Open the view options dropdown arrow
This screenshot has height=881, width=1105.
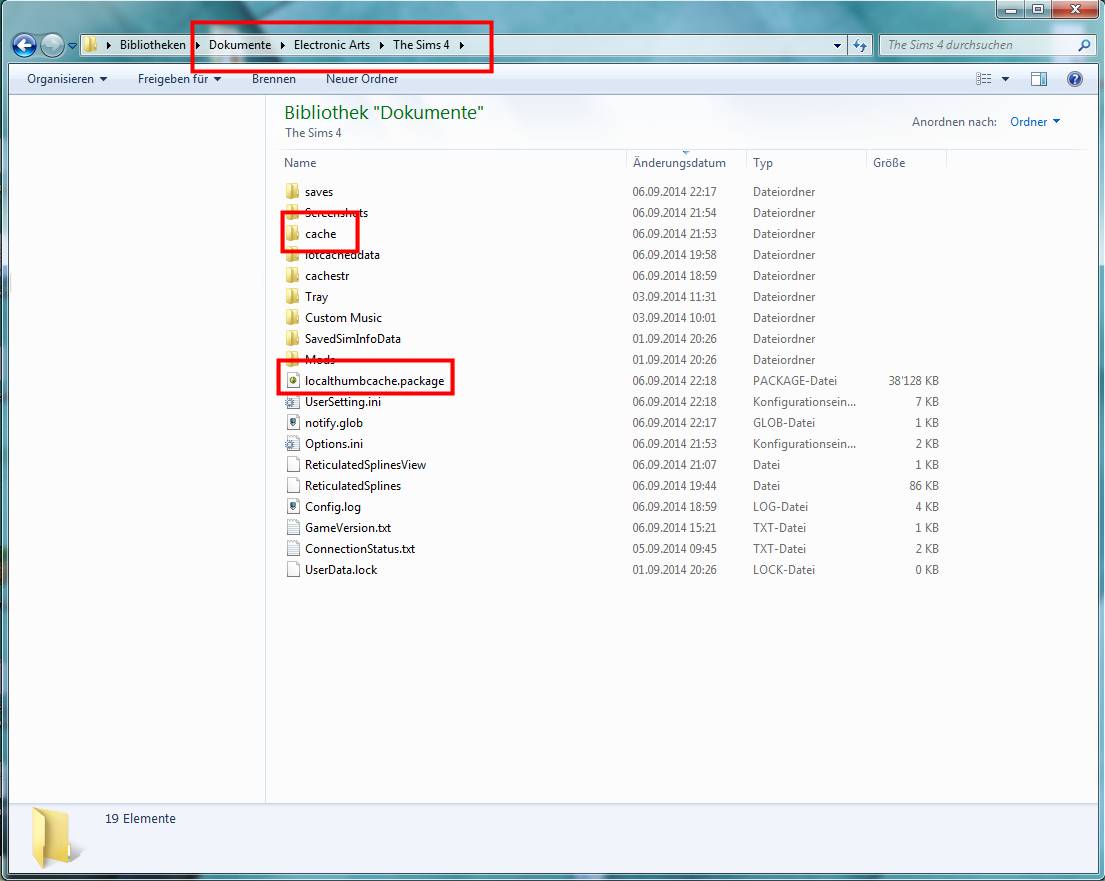[1006, 79]
